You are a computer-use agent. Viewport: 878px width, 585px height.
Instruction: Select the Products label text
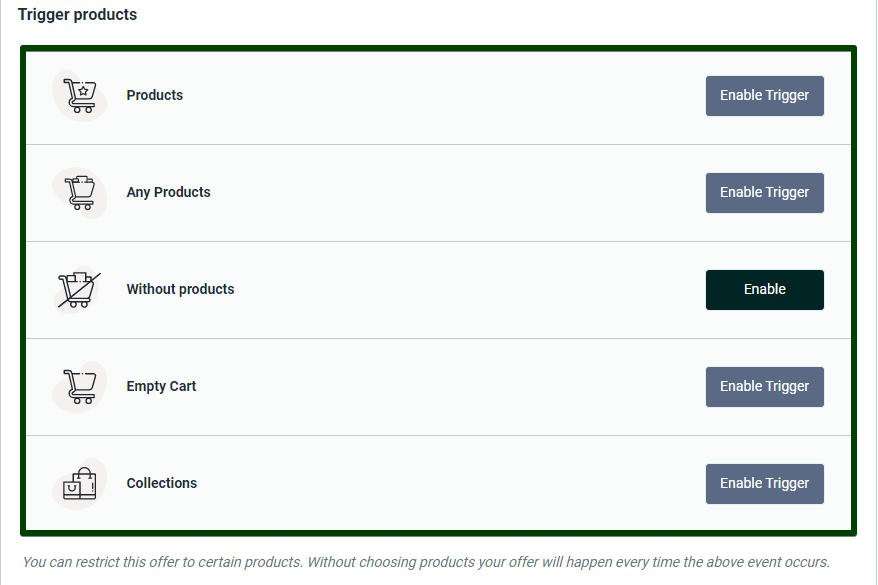tap(155, 96)
